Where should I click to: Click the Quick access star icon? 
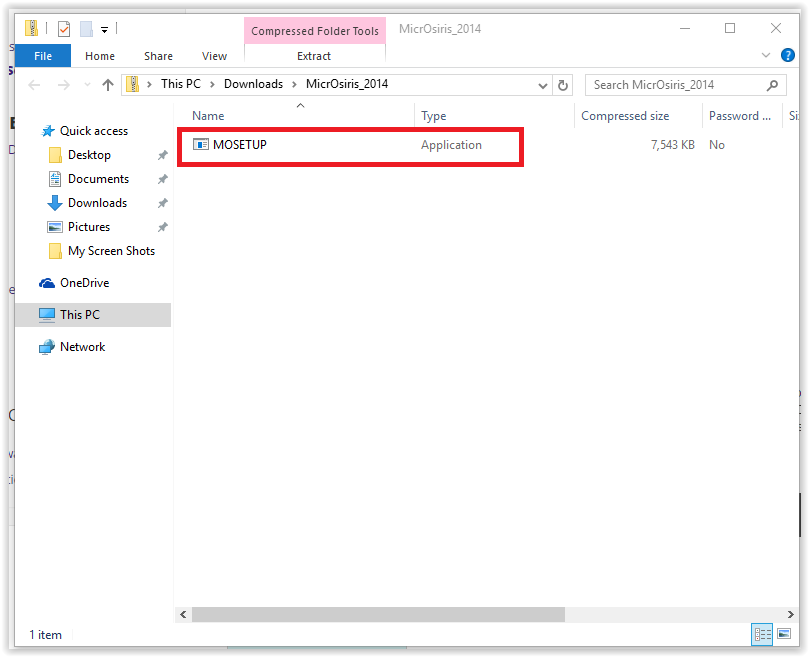coord(48,131)
